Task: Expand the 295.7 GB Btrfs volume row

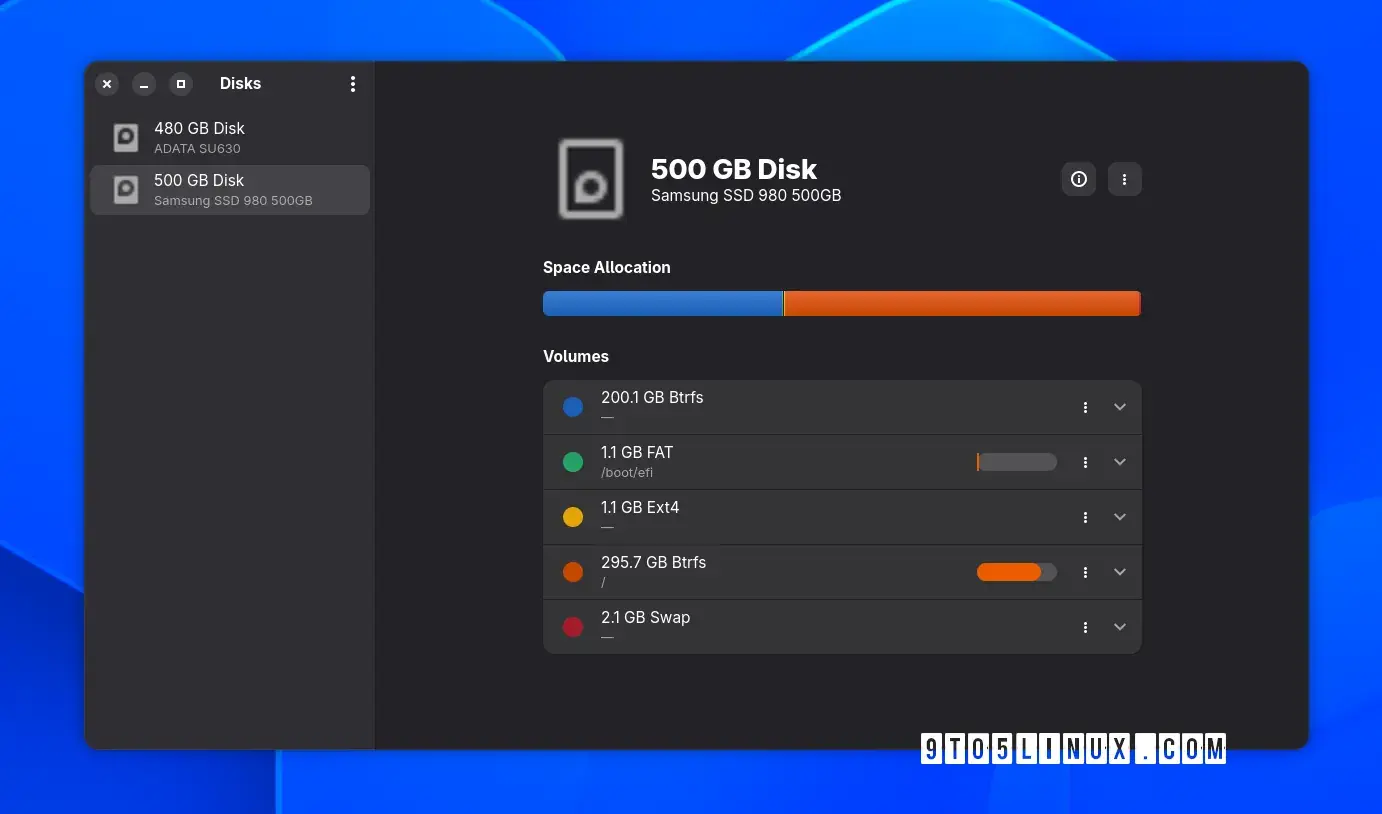Action: click(x=1120, y=572)
